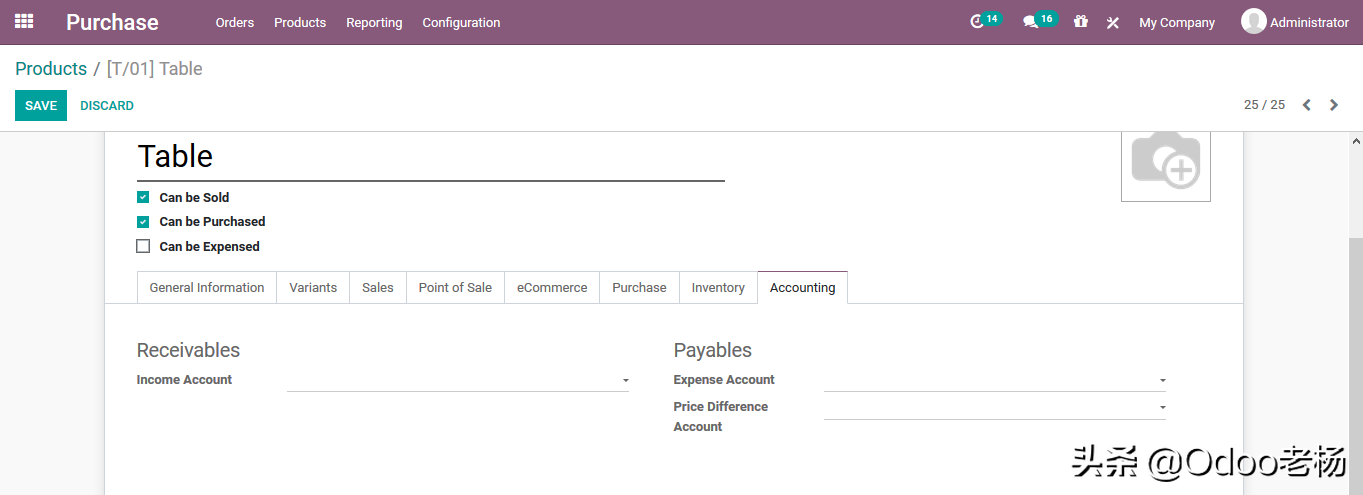This screenshot has height=495, width=1363.
Task: Enable Can be Expensed checkbox
Action: pyautogui.click(x=143, y=246)
